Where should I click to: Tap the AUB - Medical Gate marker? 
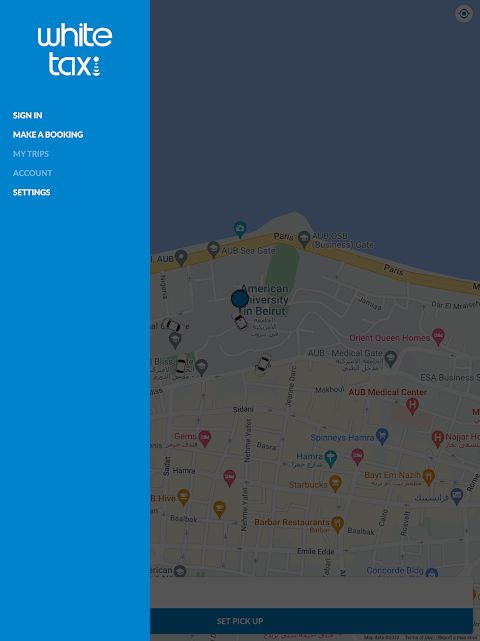point(390,359)
